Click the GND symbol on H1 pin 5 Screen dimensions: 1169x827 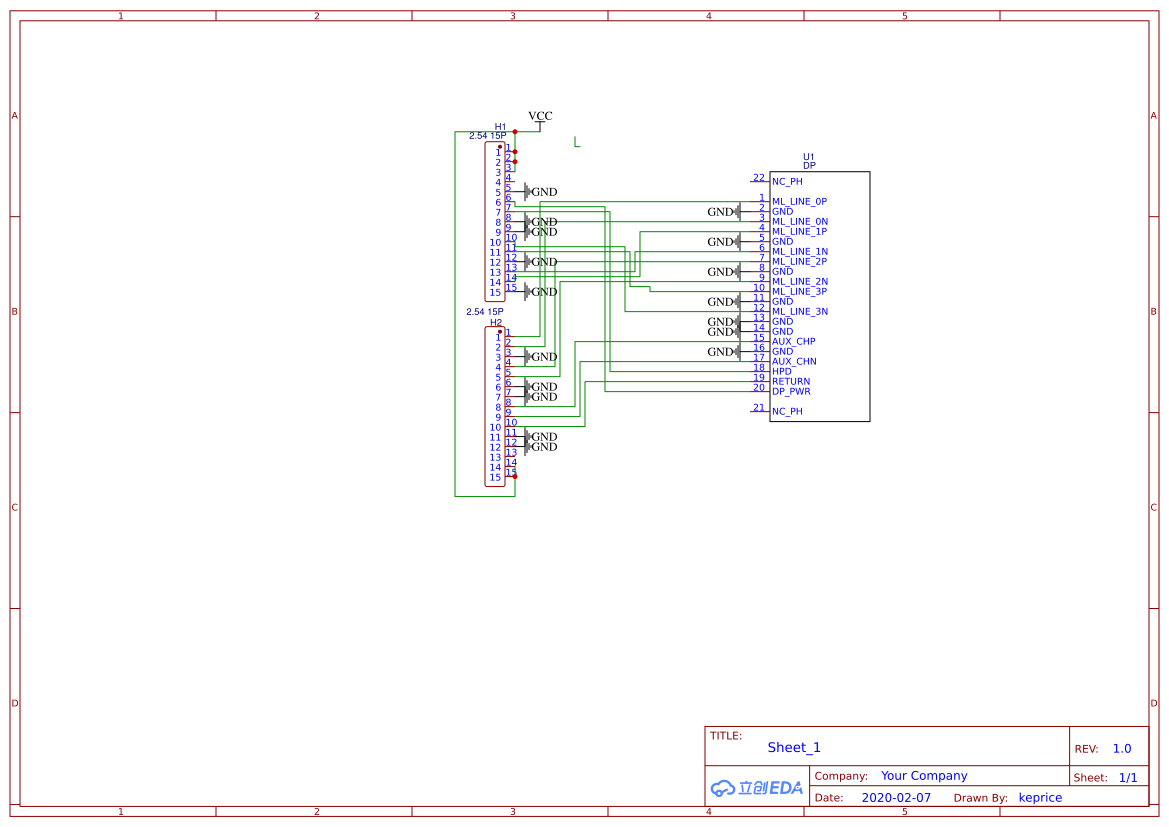pos(541,192)
